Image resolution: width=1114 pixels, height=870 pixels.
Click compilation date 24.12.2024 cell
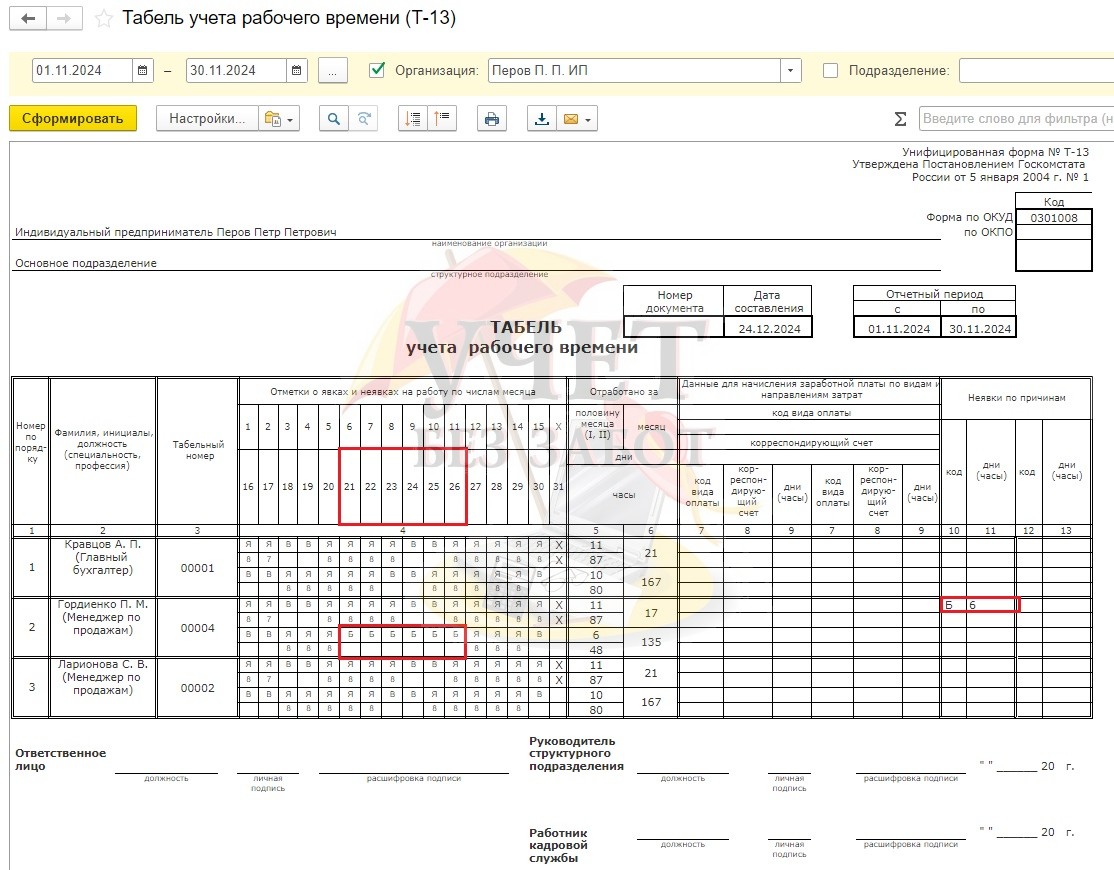pos(768,329)
